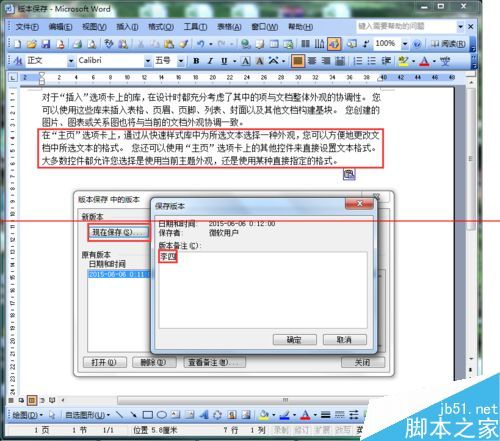The width and height of the screenshot is (500, 441).
Task: Open the Calibri font dropdown
Action: tap(148, 61)
